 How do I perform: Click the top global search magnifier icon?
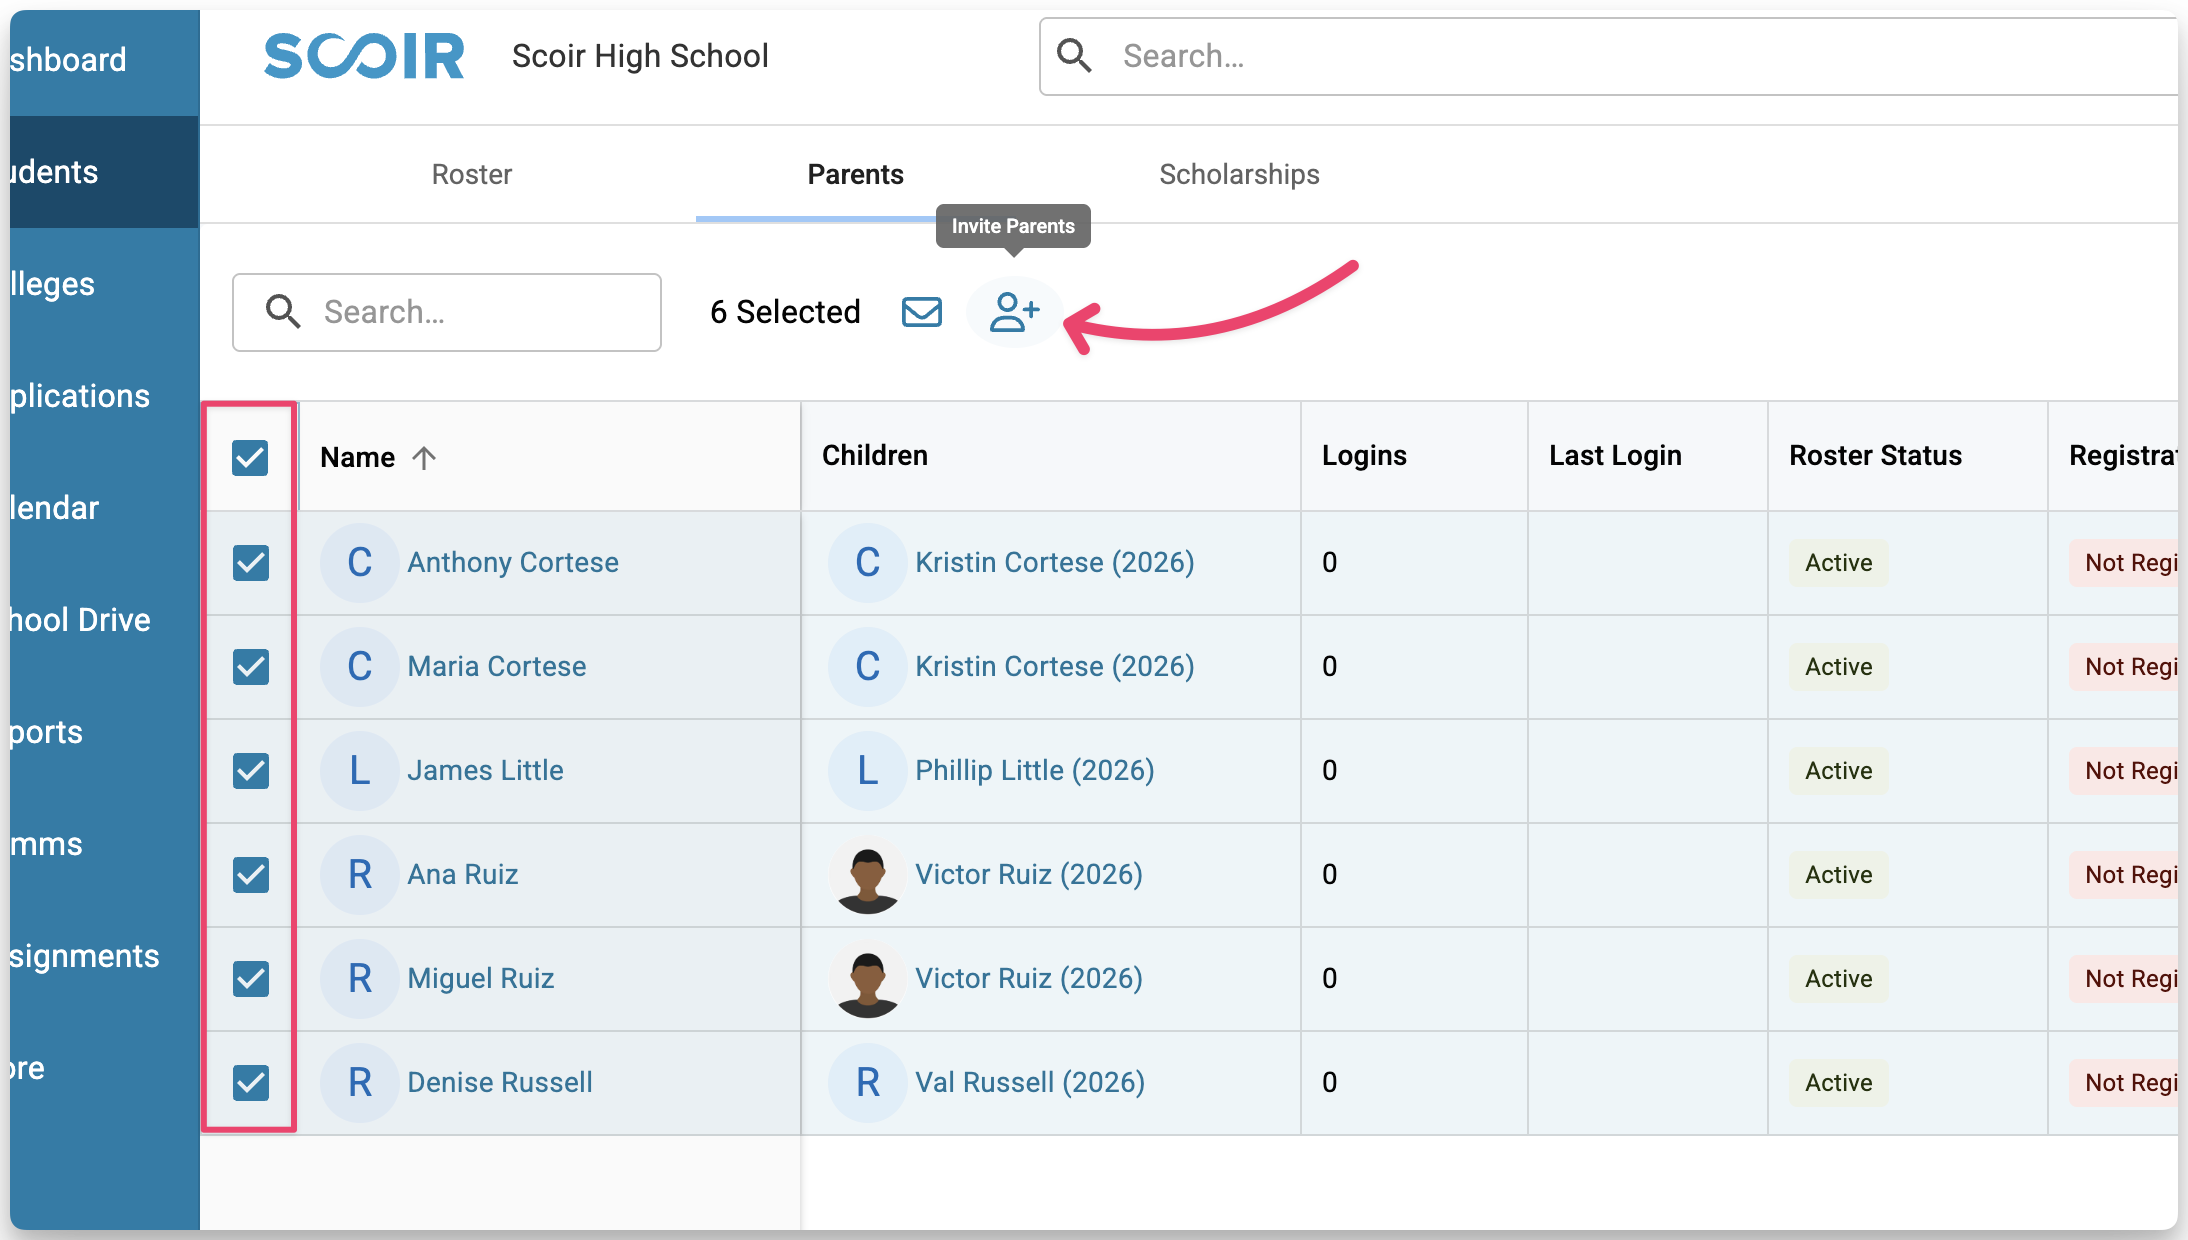1074,56
